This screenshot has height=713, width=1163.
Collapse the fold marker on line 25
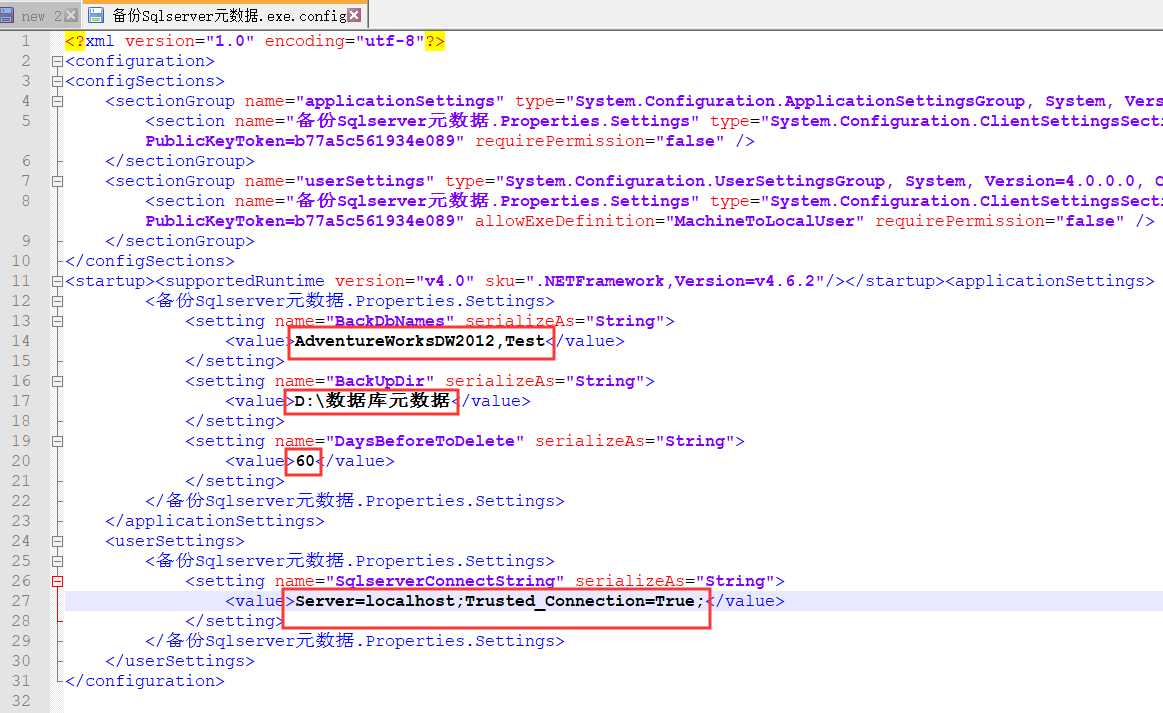57,562
